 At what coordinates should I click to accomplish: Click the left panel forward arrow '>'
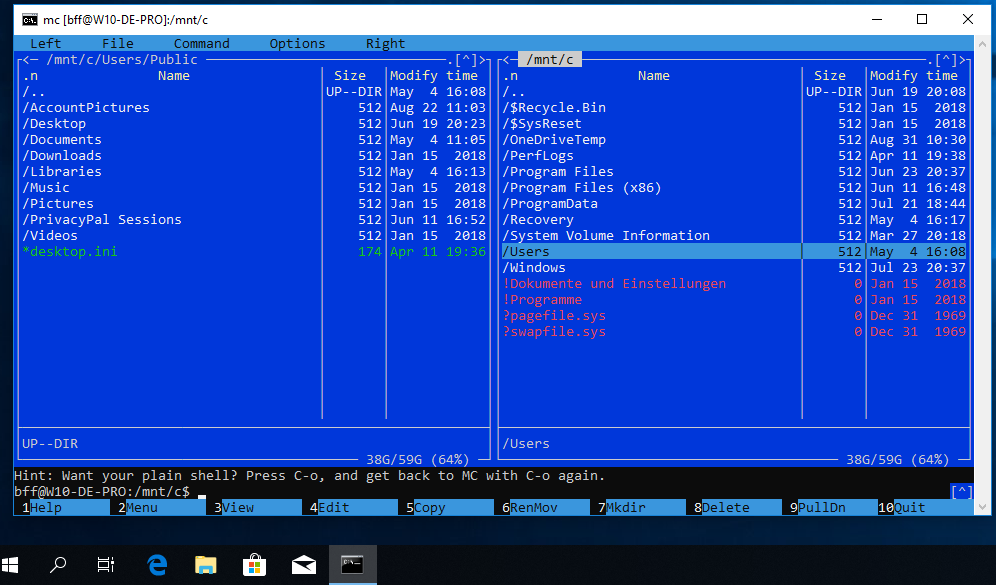click(x=482, y=60)
